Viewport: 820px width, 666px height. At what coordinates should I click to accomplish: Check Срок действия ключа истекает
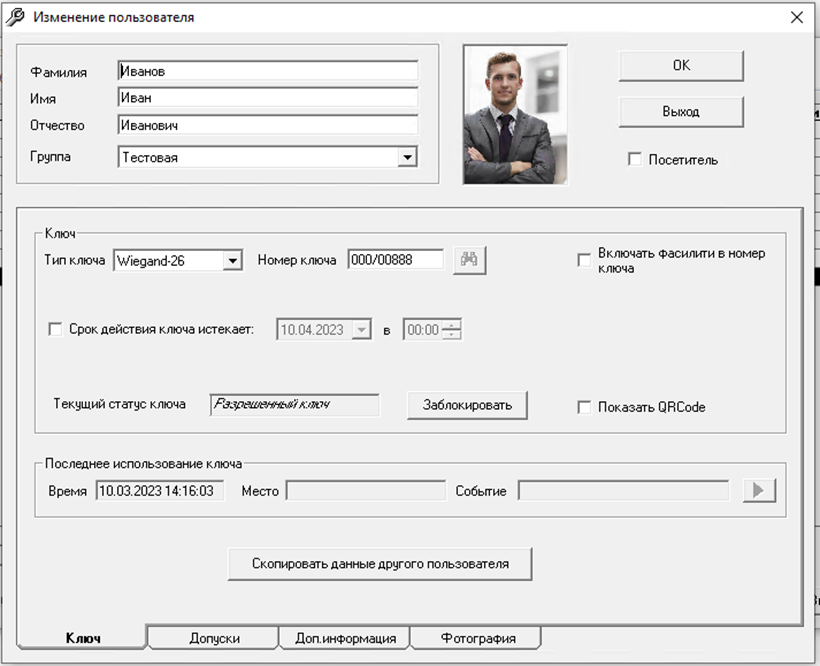(56, 329)
